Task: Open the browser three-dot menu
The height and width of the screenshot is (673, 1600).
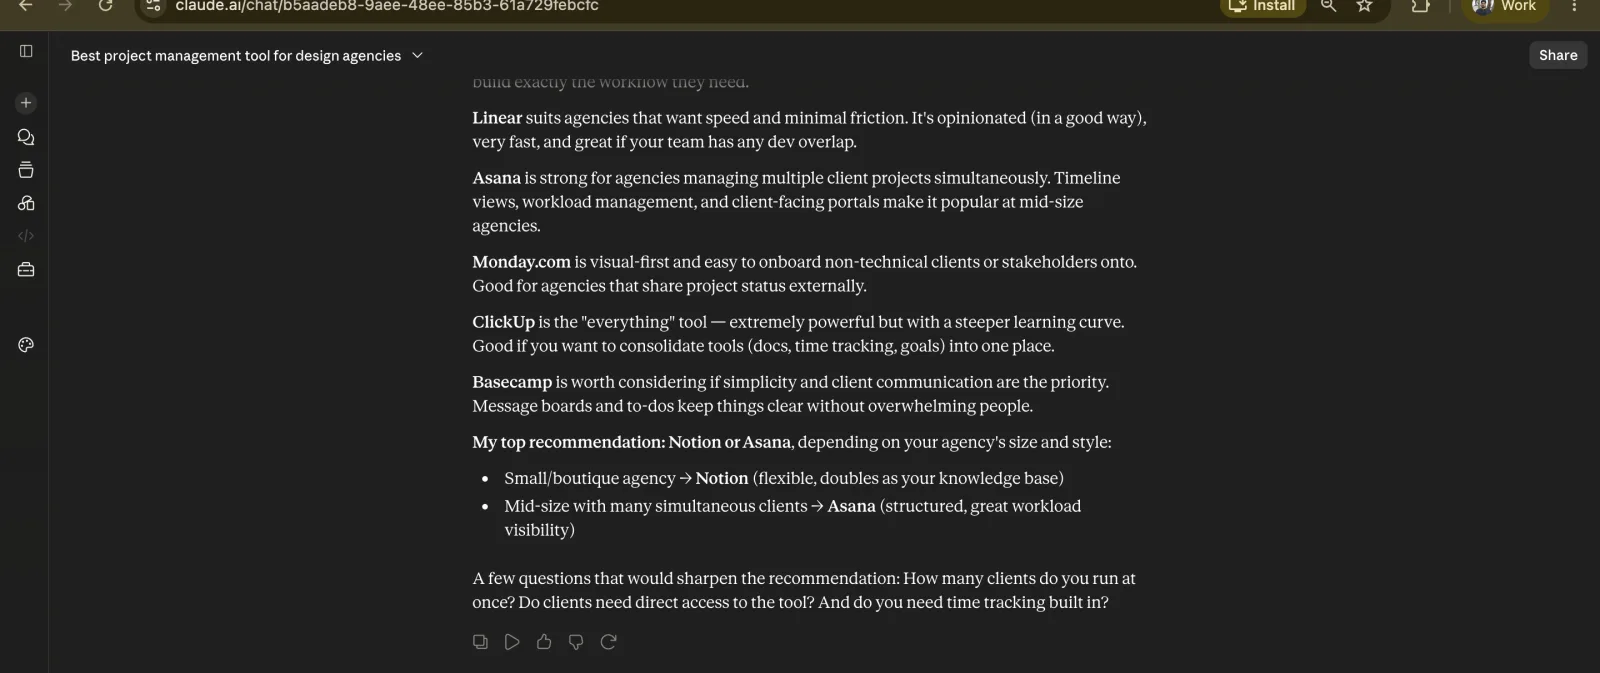Action: click(1574, 6)
